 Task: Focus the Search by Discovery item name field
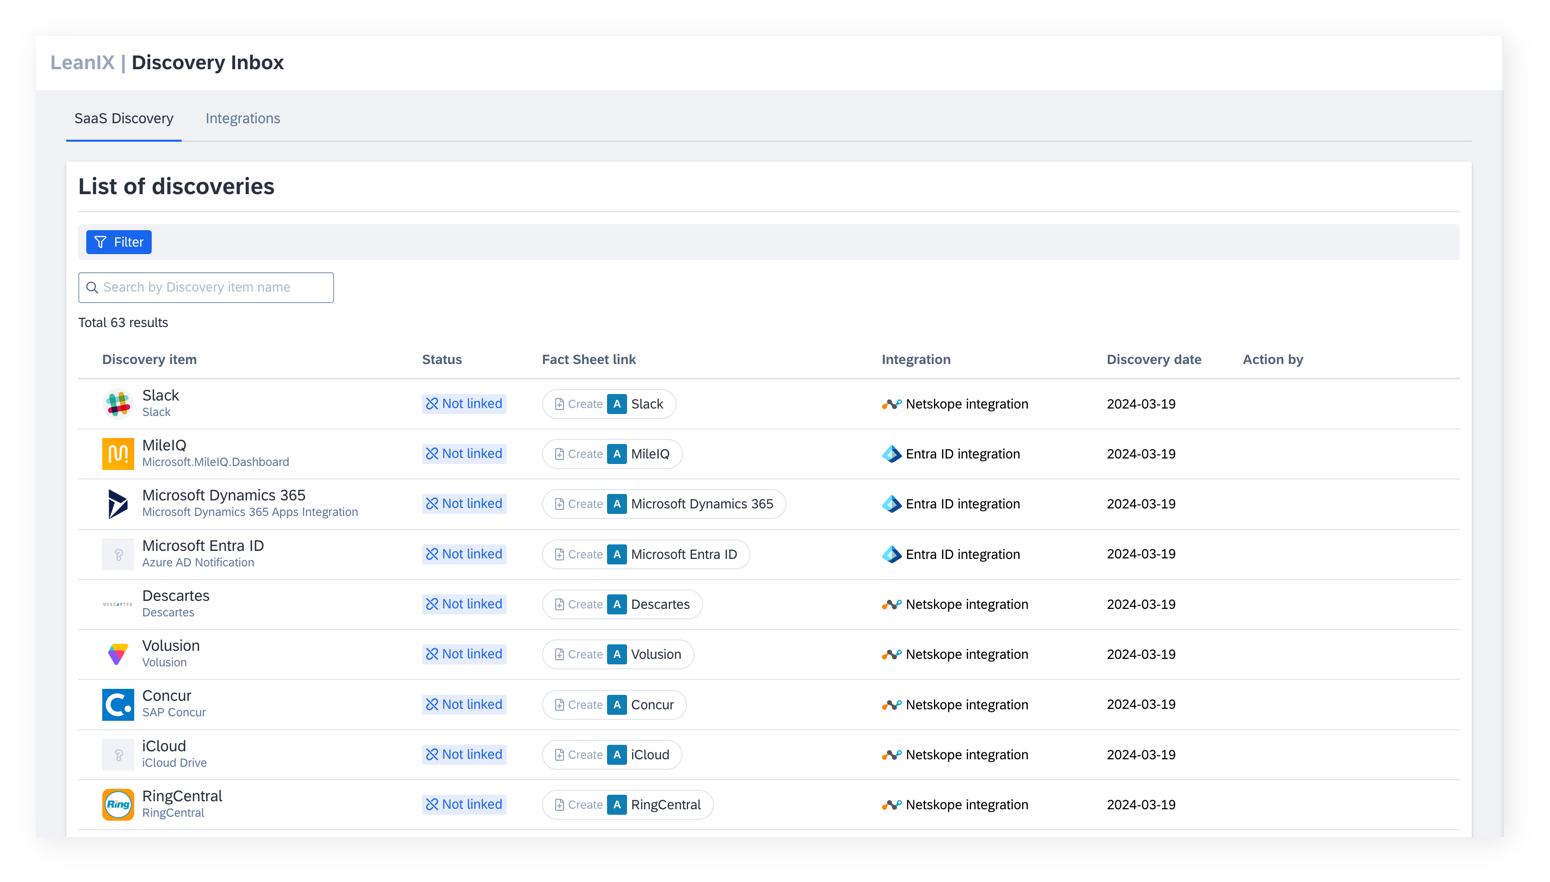tap(206, 288)
